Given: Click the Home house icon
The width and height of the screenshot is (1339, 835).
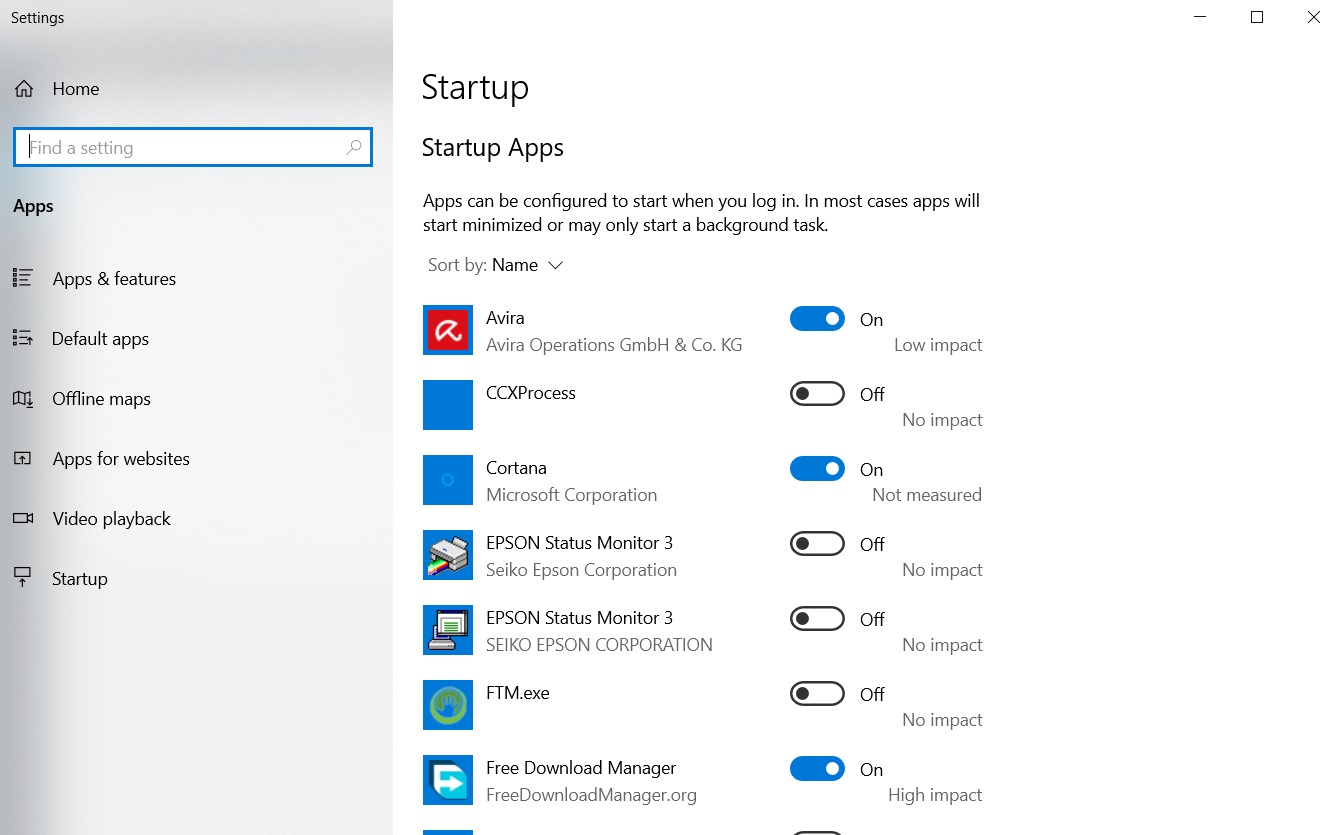Looking at the screenshot, I should tap(24, 89).
